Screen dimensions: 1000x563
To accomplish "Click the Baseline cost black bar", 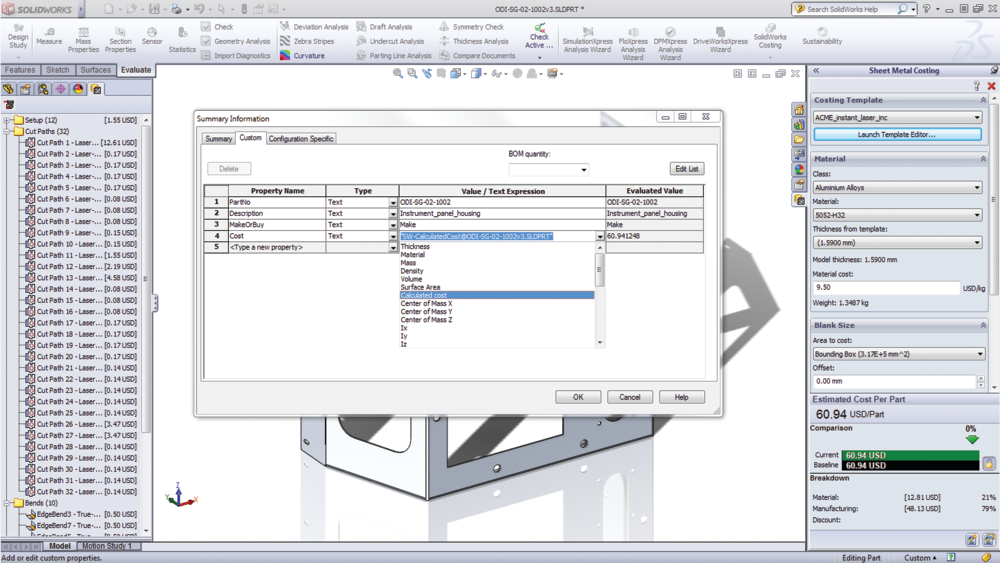I will (x=910, y=465).
